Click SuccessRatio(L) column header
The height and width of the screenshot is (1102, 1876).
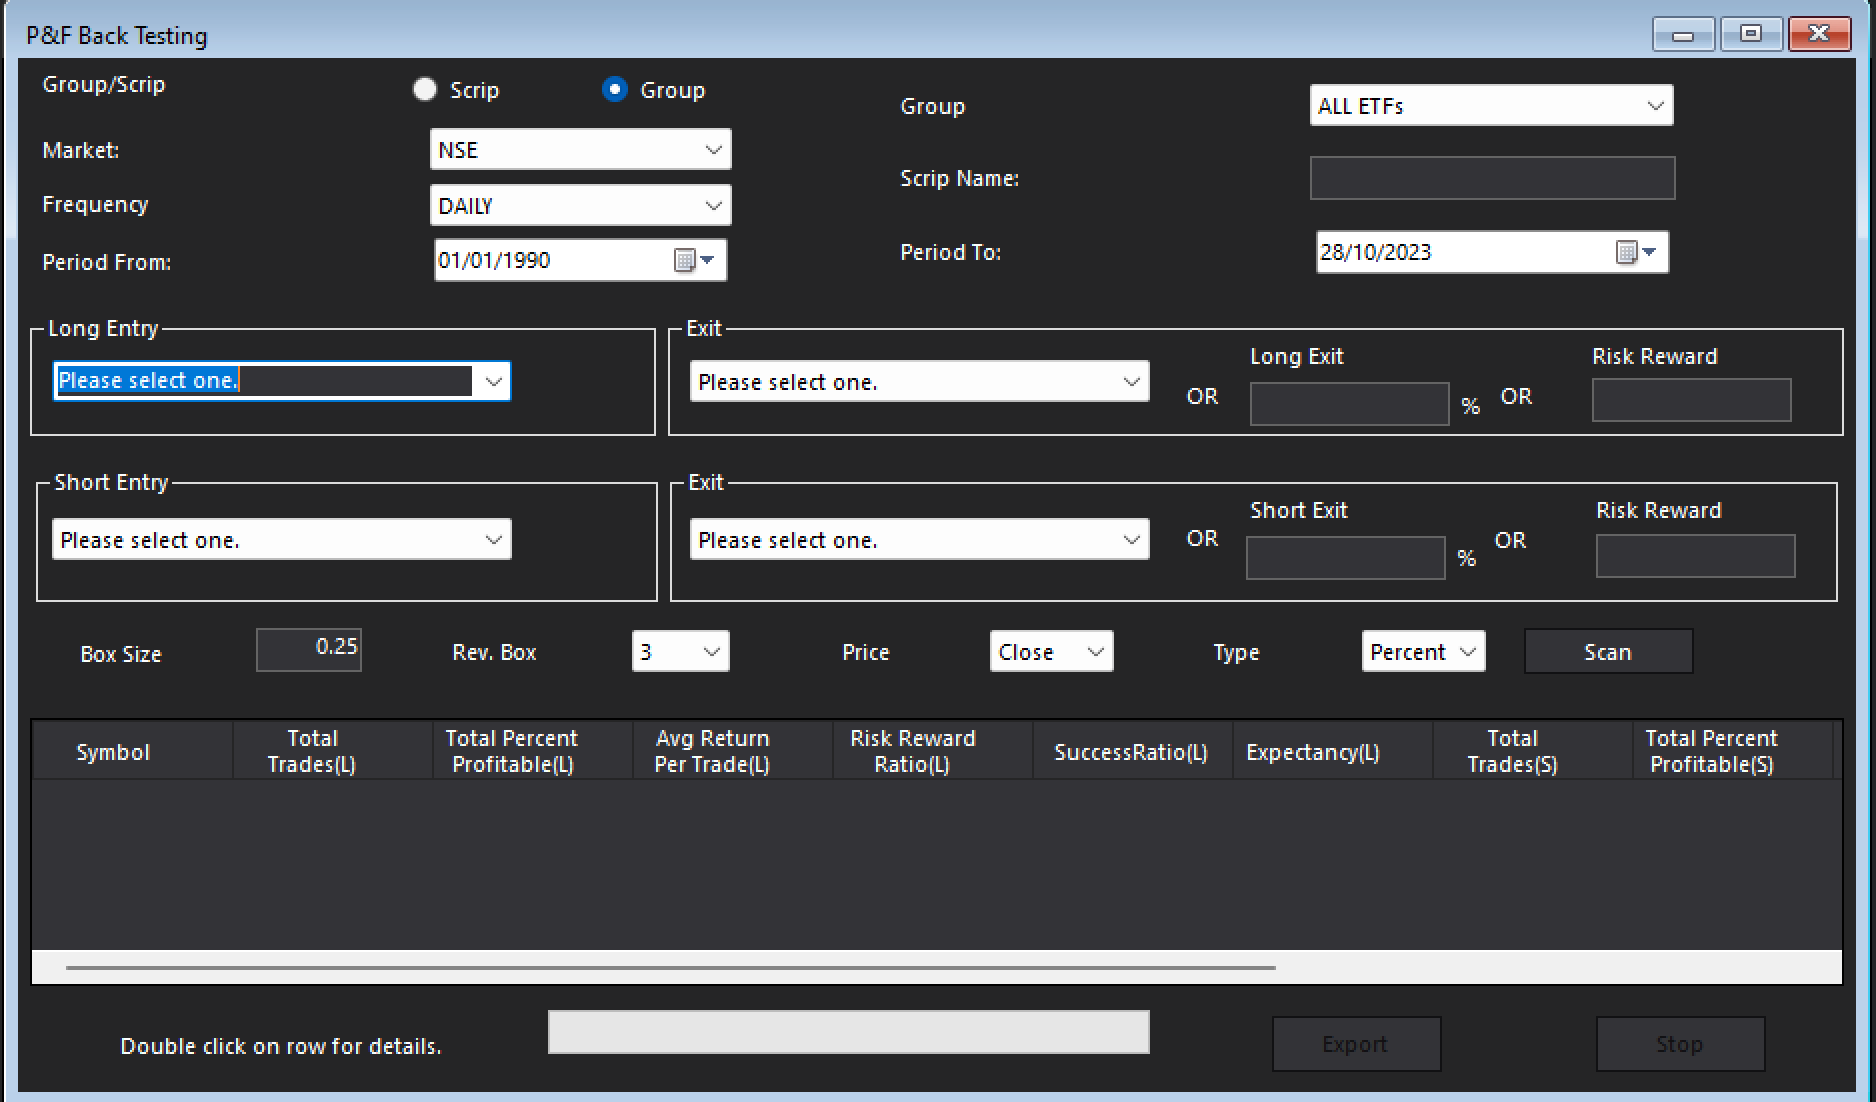coord(1132,751)
